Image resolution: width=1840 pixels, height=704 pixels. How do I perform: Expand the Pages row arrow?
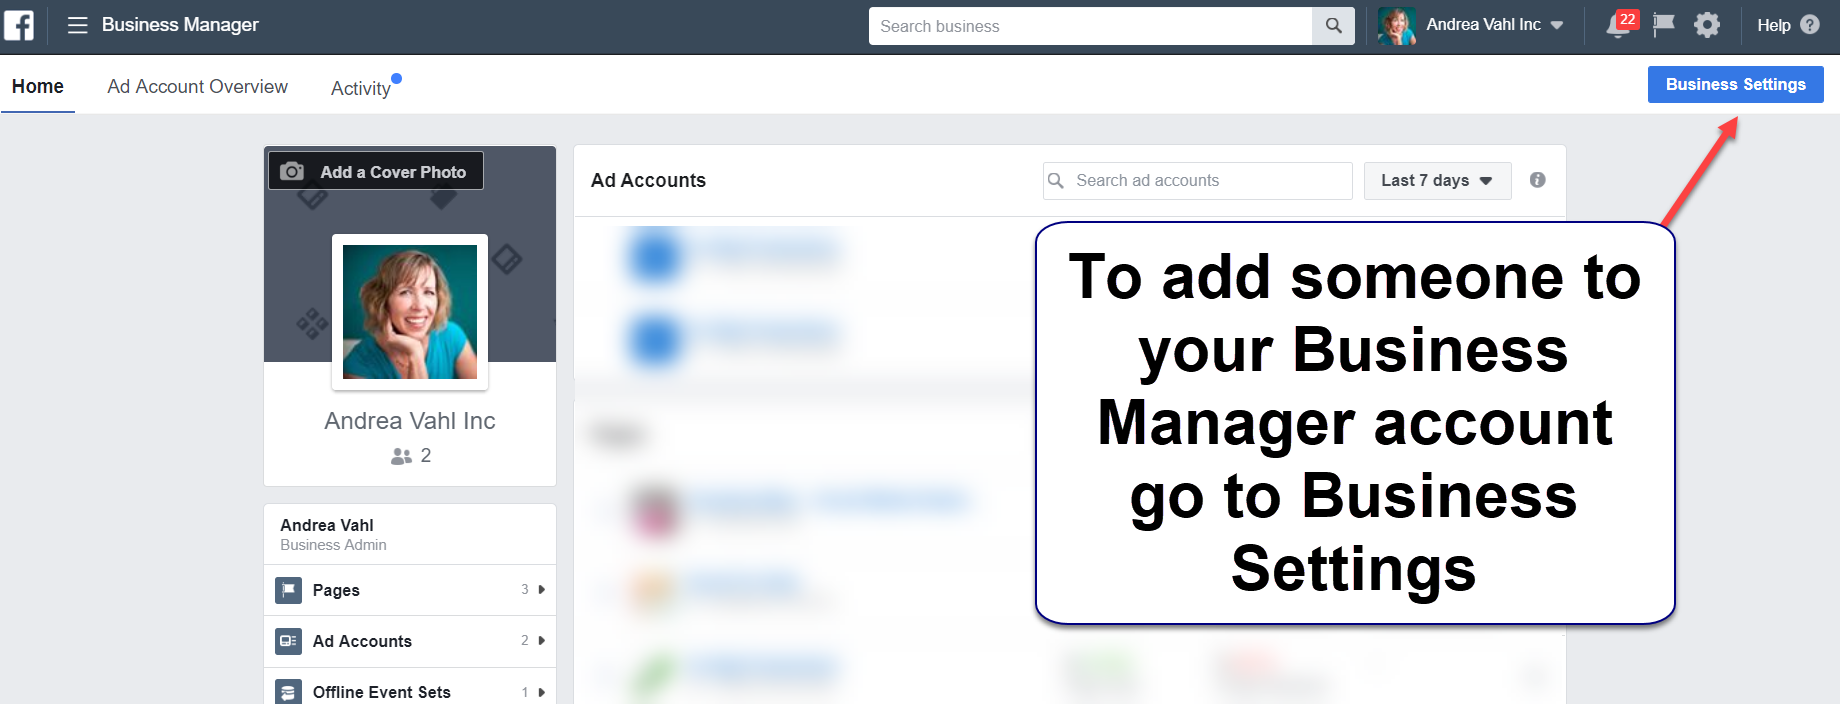click(x=542, y=590)
